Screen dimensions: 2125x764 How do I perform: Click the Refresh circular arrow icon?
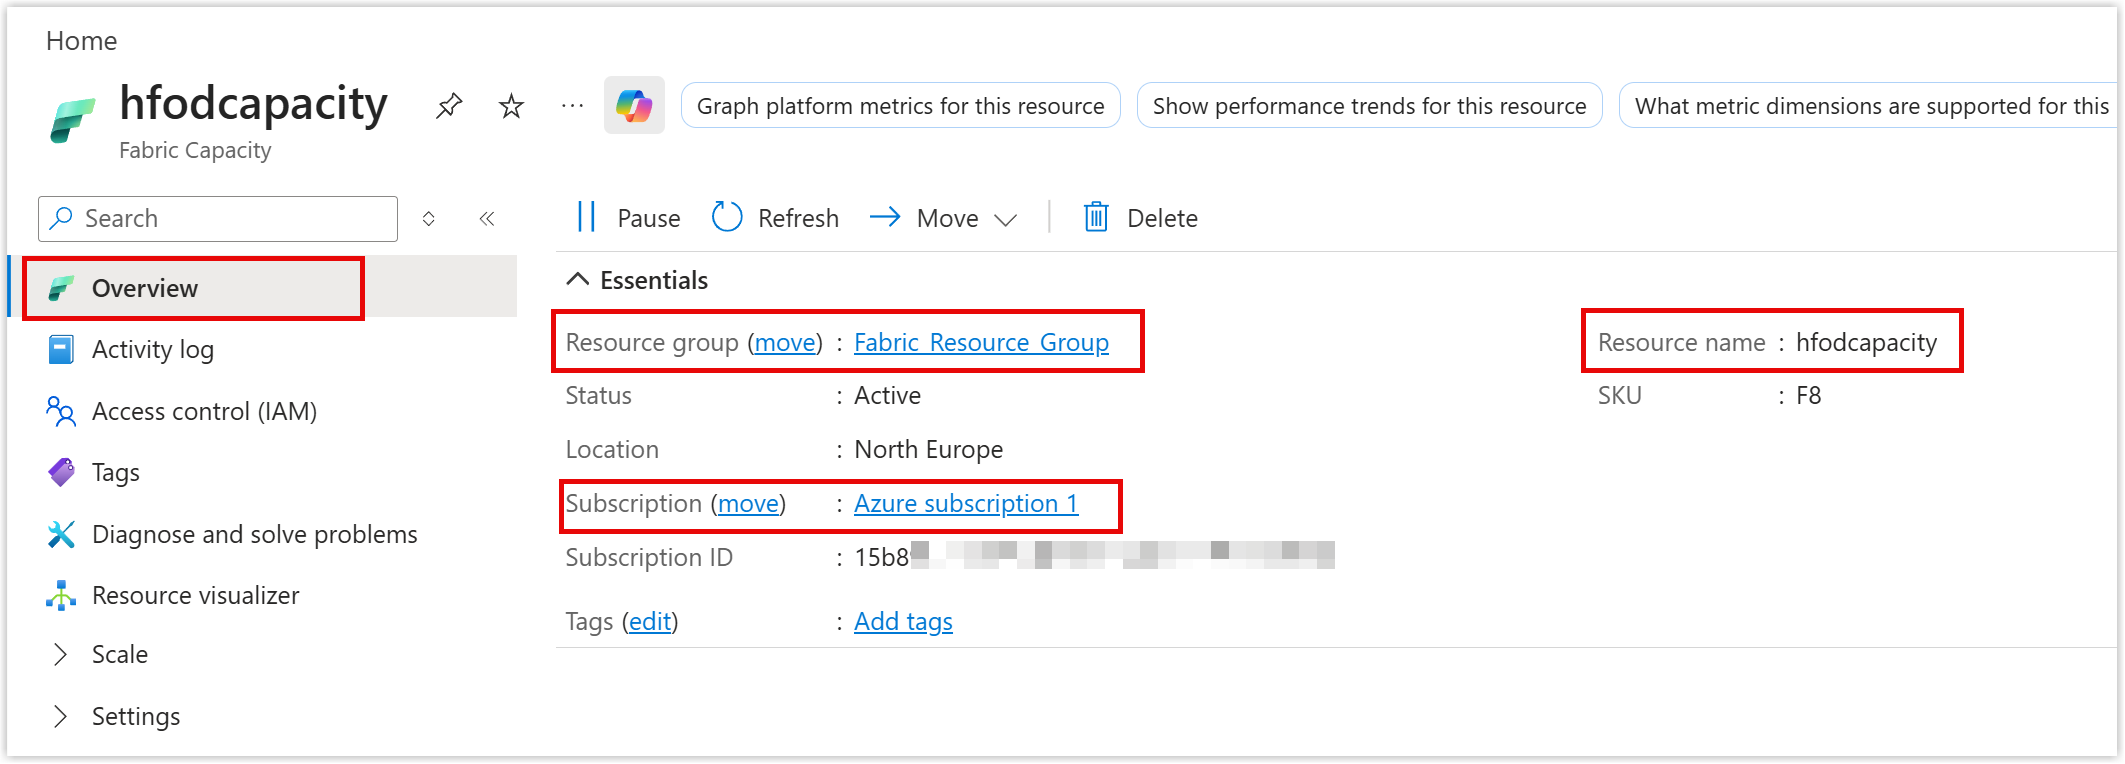(727, 217)
